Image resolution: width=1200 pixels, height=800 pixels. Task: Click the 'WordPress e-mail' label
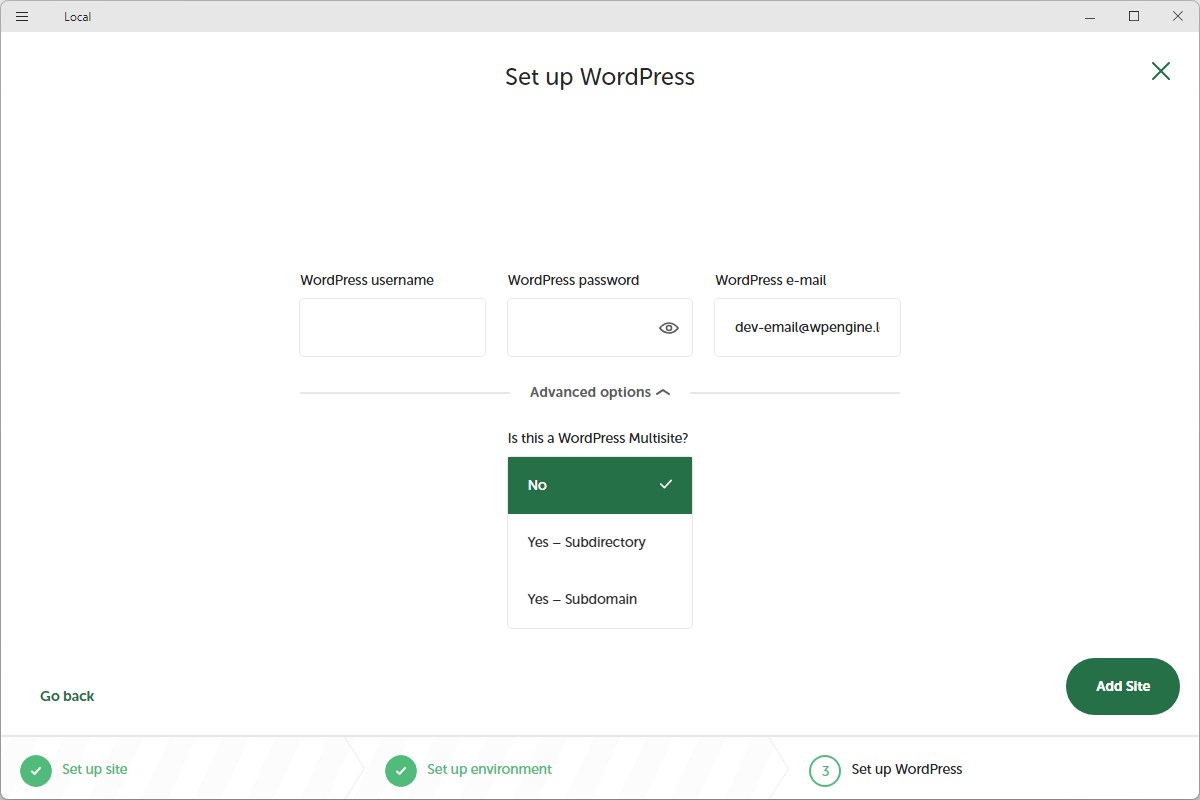click(x=771, y=280)
